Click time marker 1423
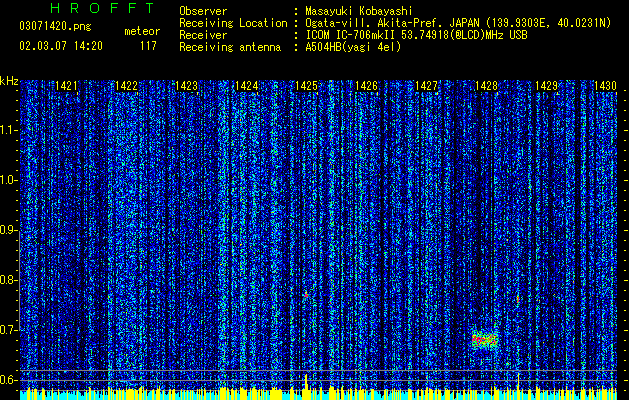The width and height of the screenshot is (629, 400). click(187, 86)
